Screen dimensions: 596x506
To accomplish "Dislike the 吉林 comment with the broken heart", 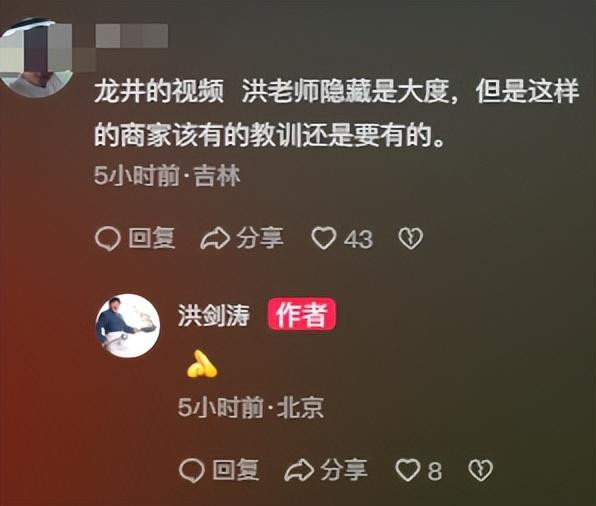I will tap(411, 238).
